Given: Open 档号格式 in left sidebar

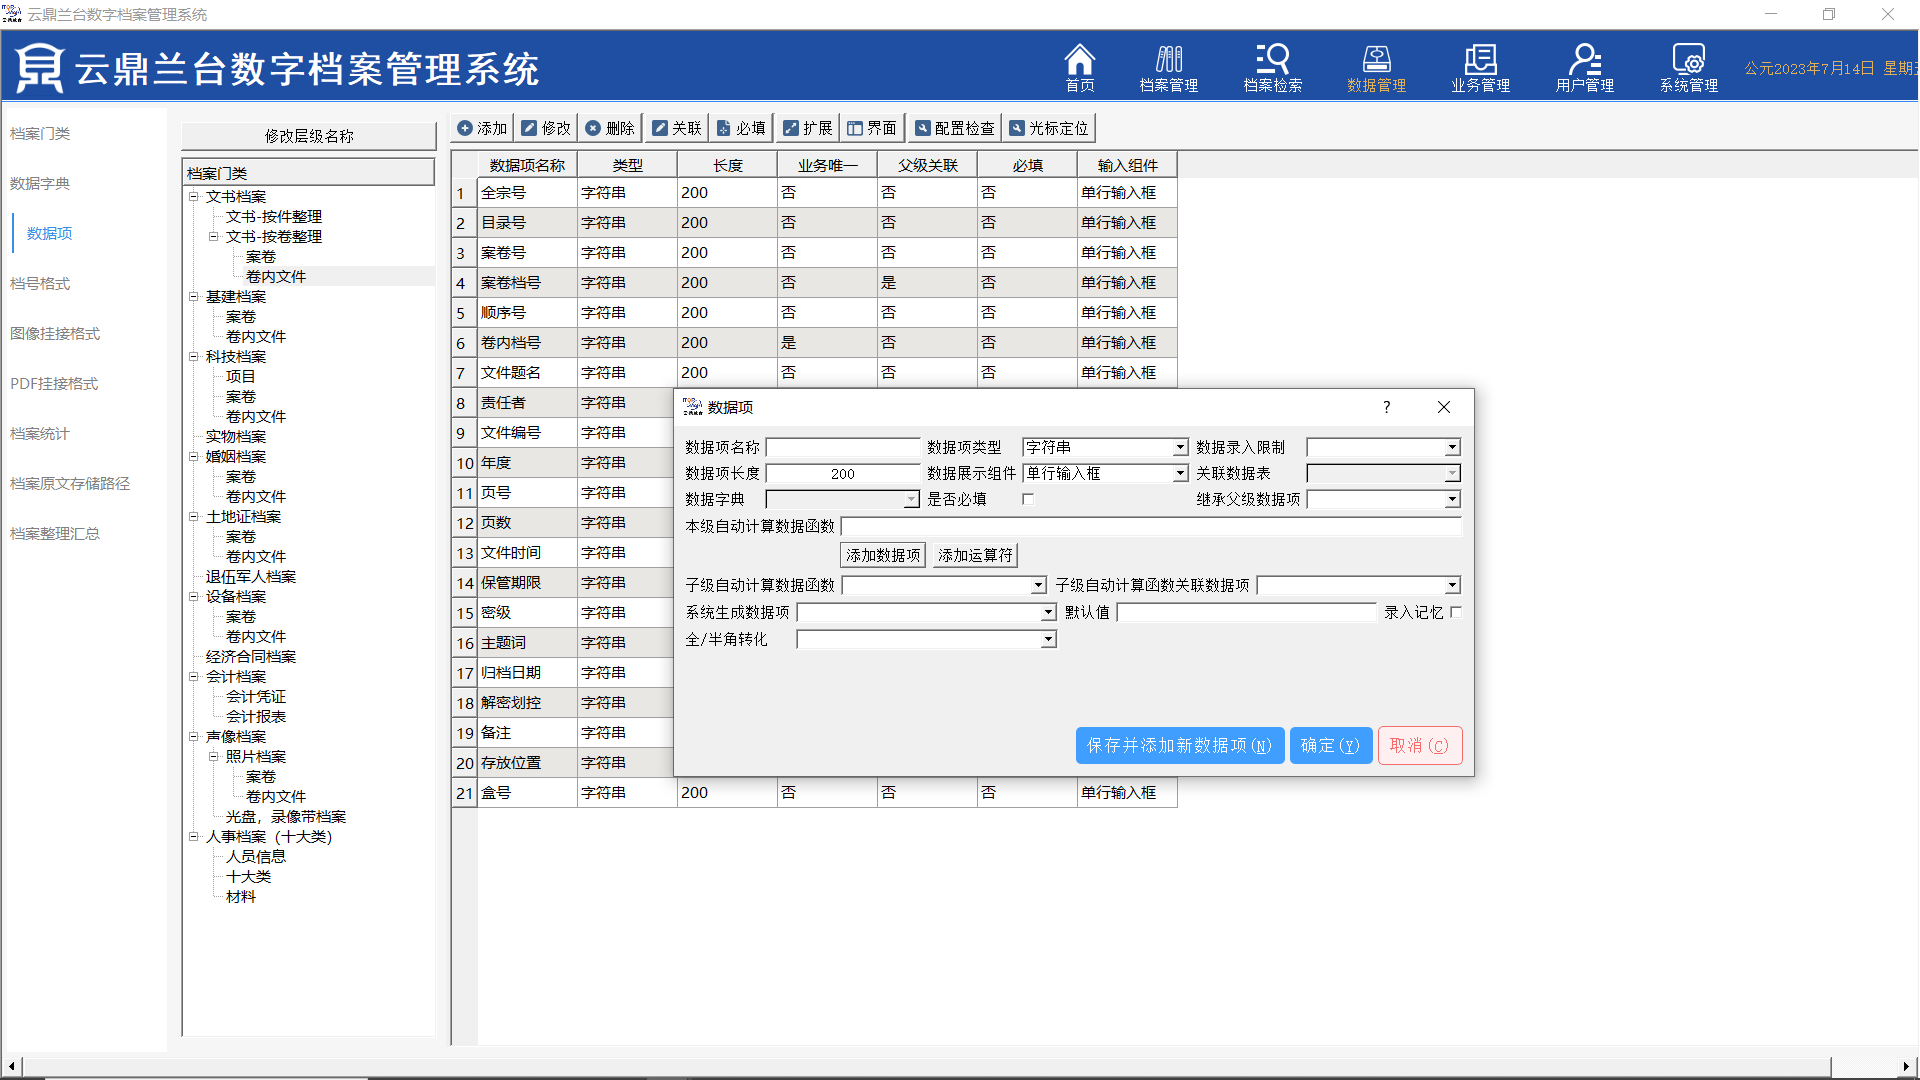Looking at the screenshot, I should (40, 283).
